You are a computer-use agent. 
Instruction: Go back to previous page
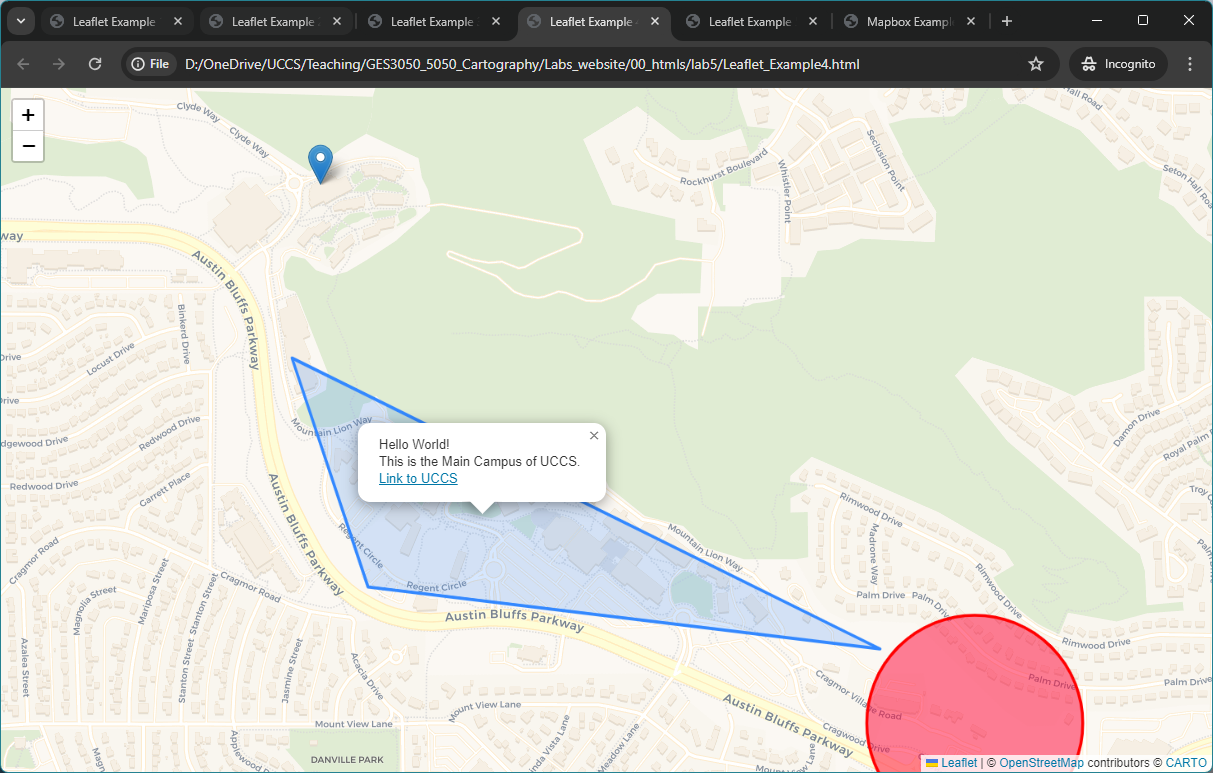point(24,64)
